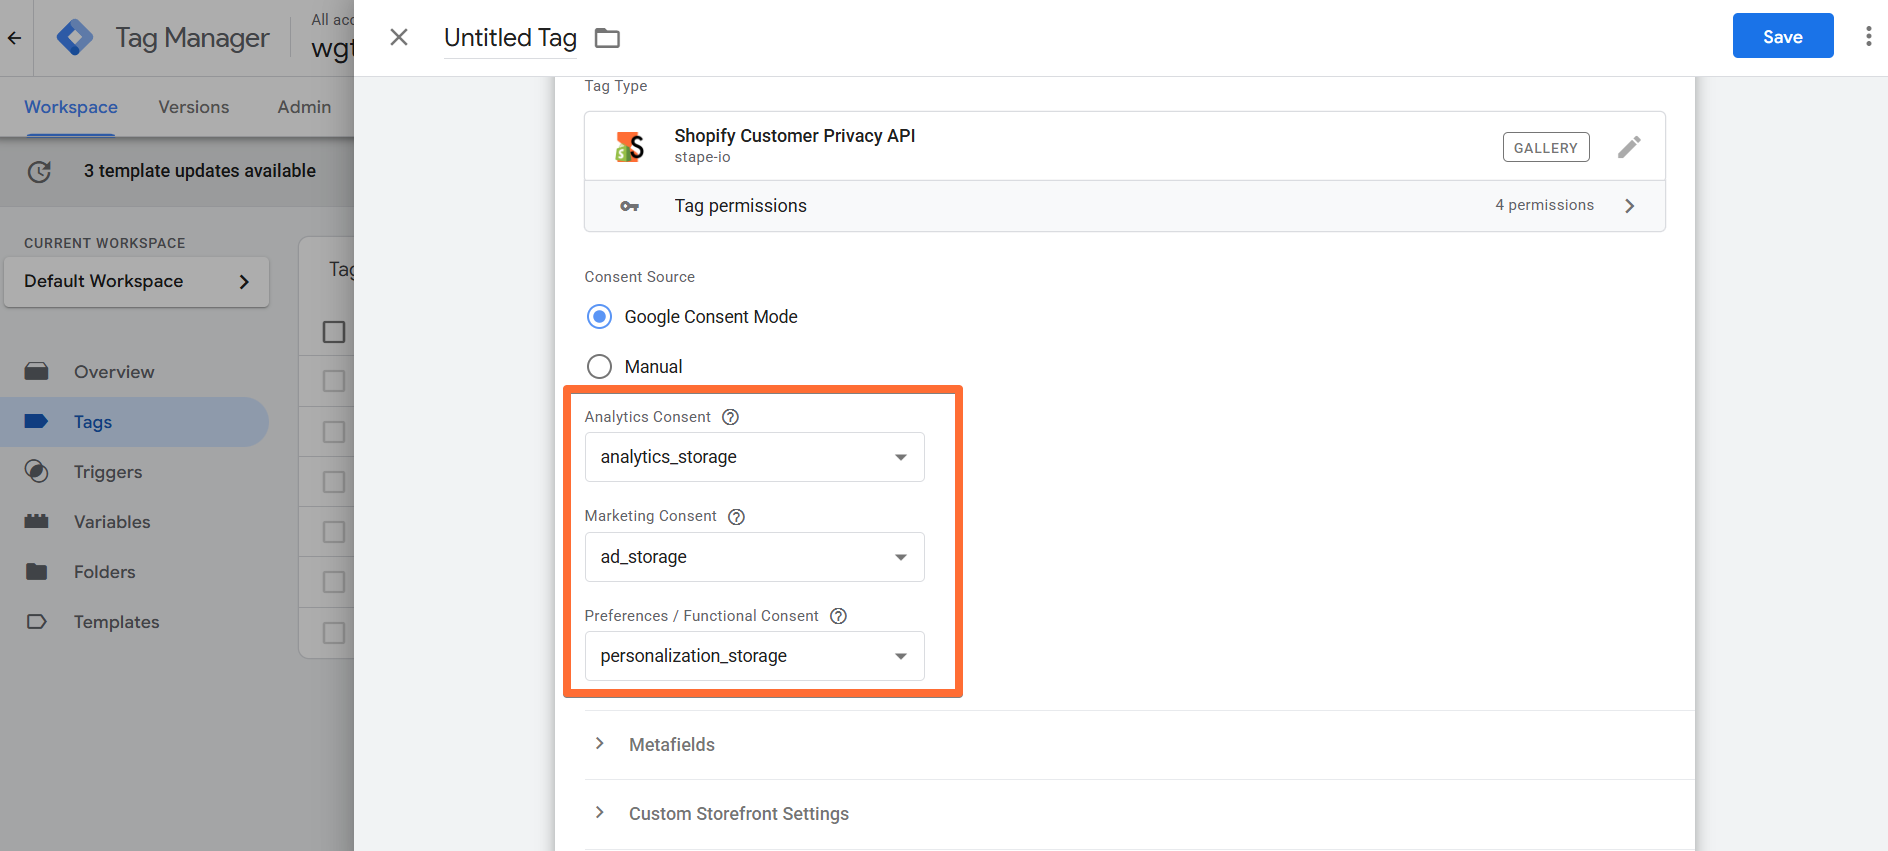
Task: Click the help icon beside Analytics Consent
Action: pyautogui.click(x=731, y=417)
